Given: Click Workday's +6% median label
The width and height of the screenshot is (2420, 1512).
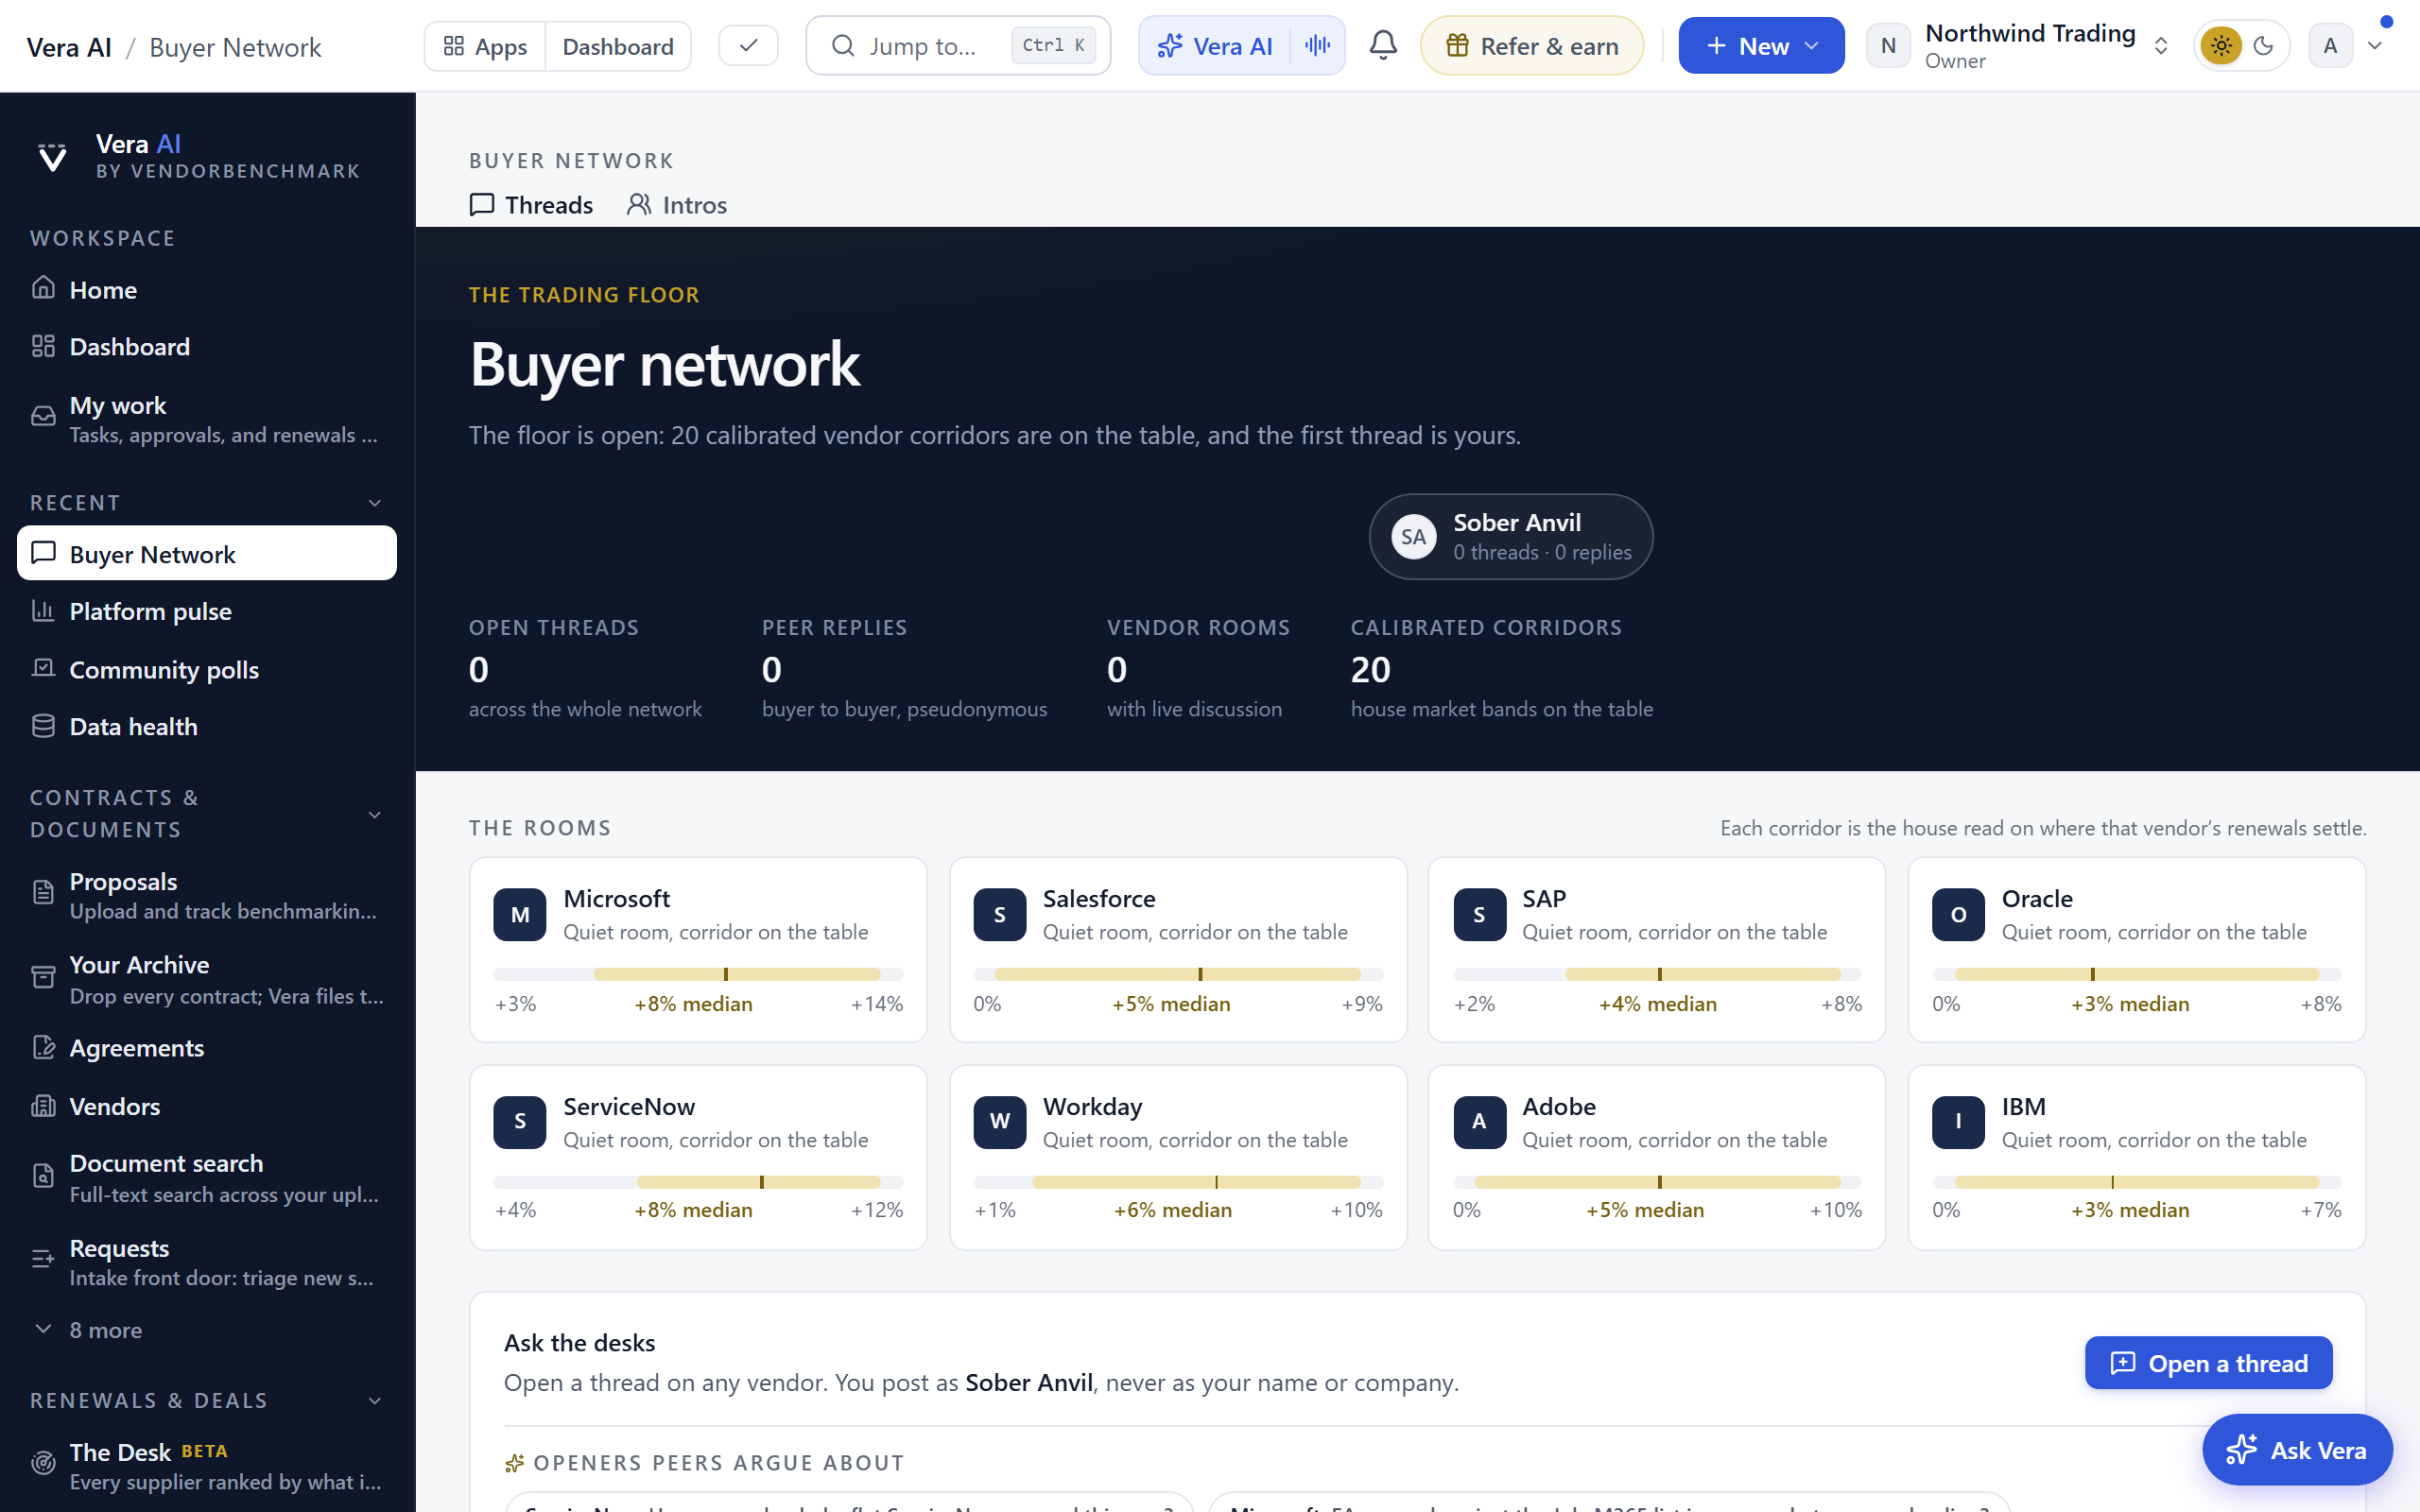Looking at the screenshot, I should click(x=1173, y=1210).
